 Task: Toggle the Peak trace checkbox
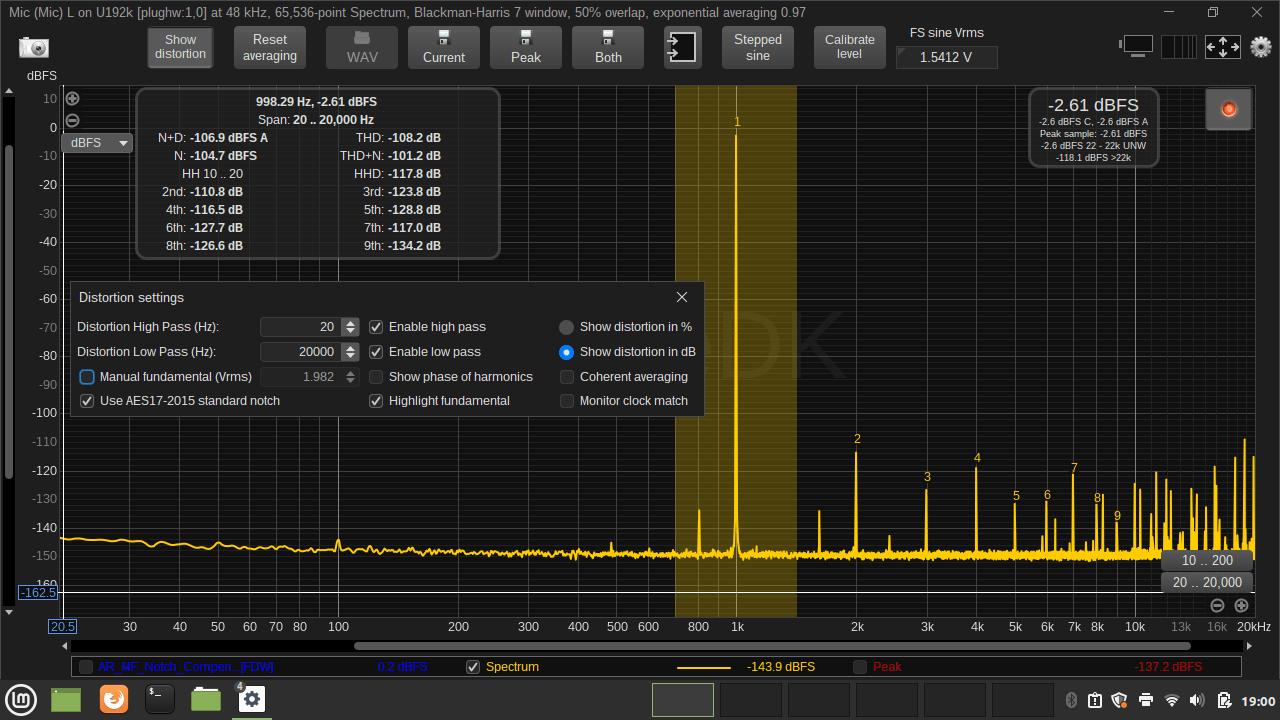point(860,667)
